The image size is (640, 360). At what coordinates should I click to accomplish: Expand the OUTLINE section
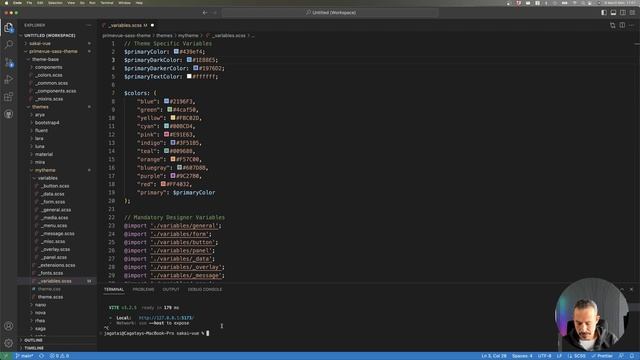[33, 340]
